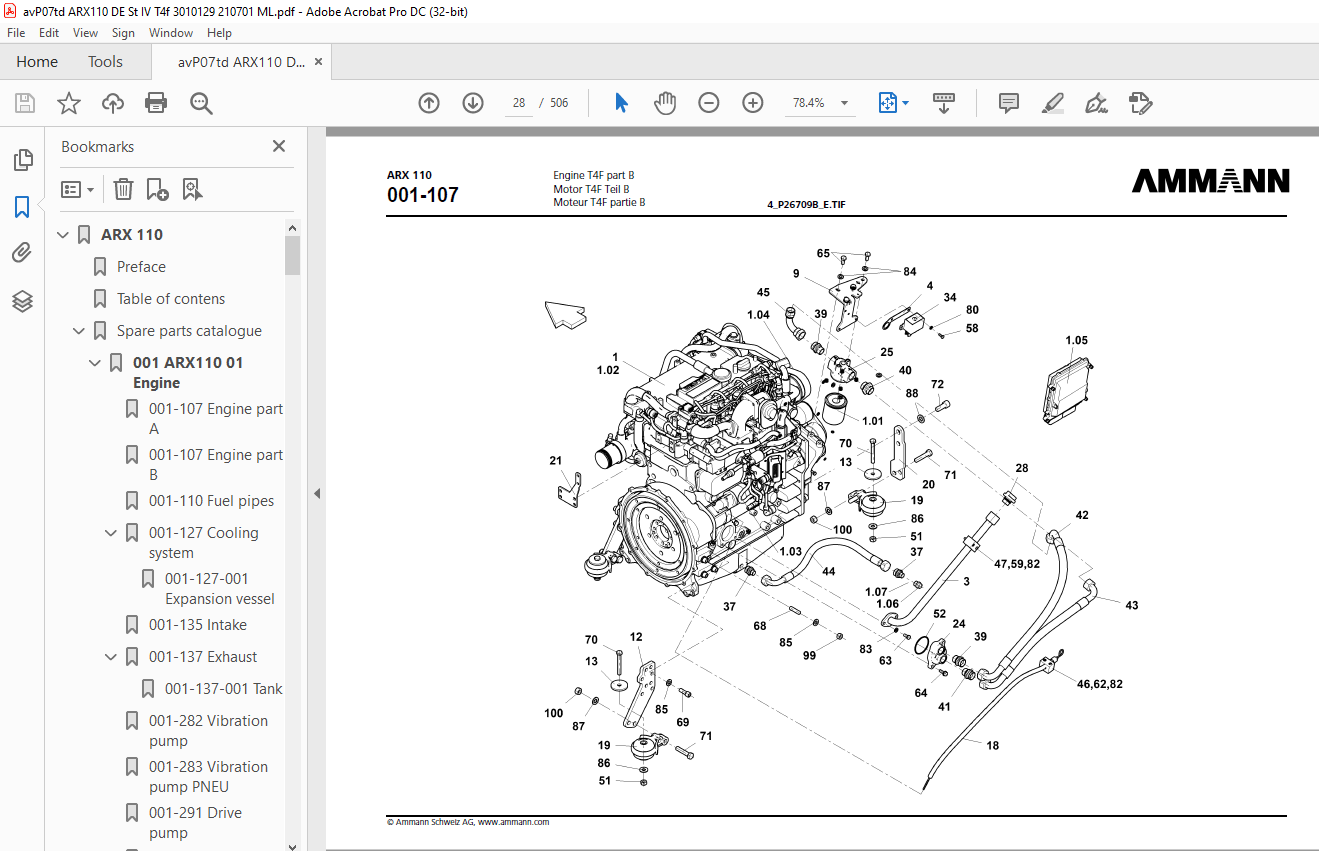The image size is (1319, 851).
Task: Open Page Thumbnails panel in sidebar
Action: [22, 160]
